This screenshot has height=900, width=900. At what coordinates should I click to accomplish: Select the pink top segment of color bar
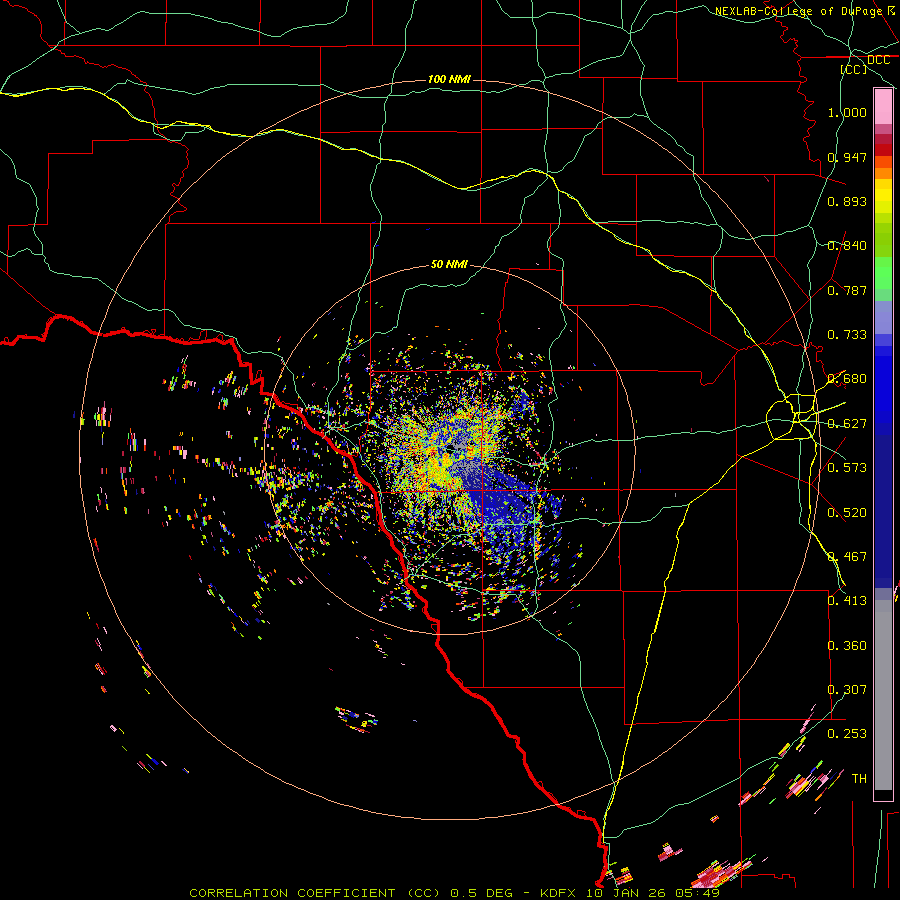tap(883, 107)
